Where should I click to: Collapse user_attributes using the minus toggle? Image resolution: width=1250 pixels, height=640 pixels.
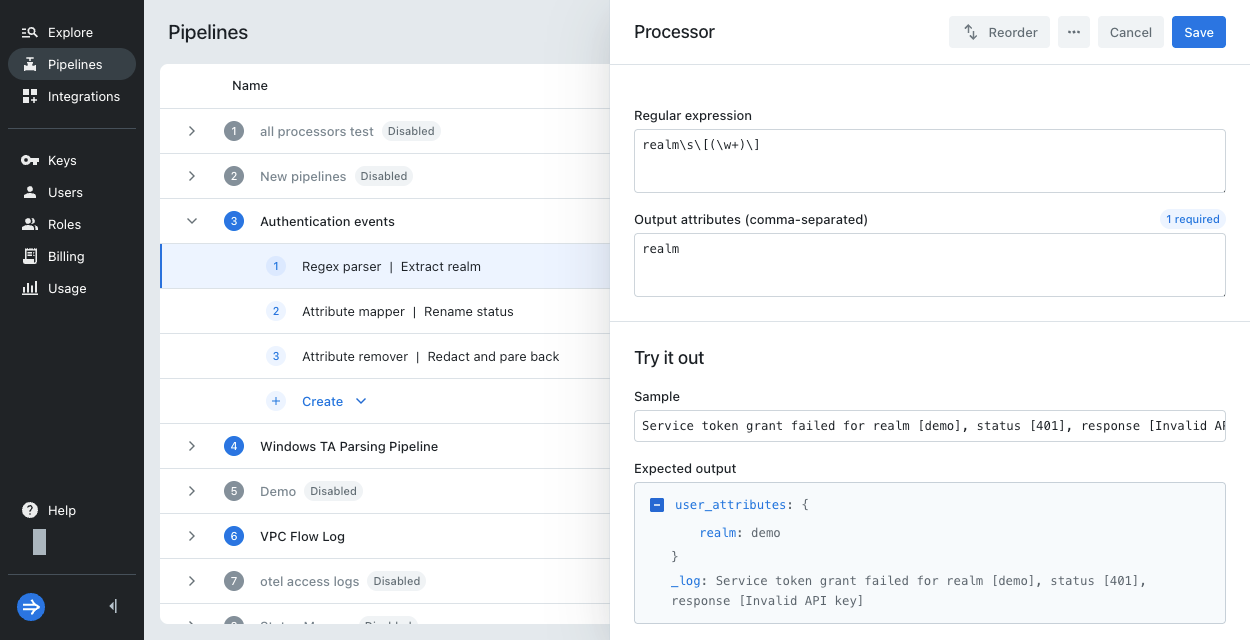(x=657, y=505)
